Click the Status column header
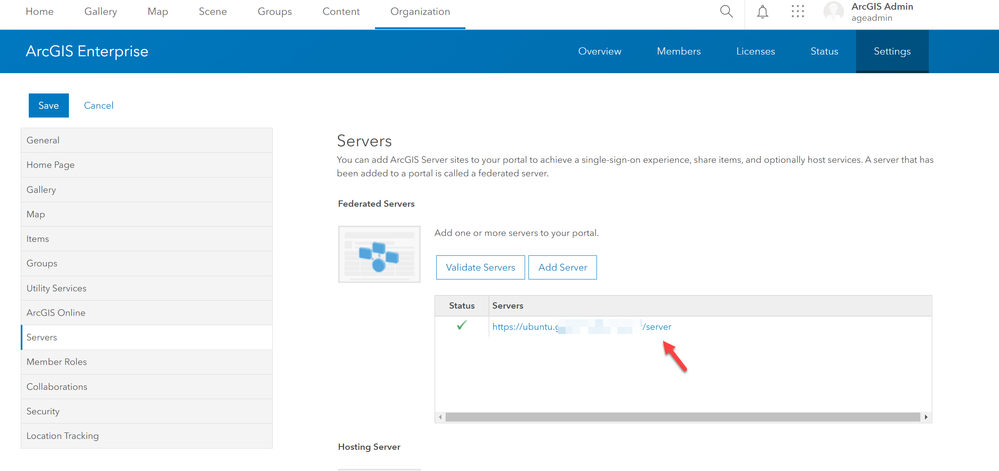The height and width of the screenshot is (471, 999). click(x=462, y=306)
